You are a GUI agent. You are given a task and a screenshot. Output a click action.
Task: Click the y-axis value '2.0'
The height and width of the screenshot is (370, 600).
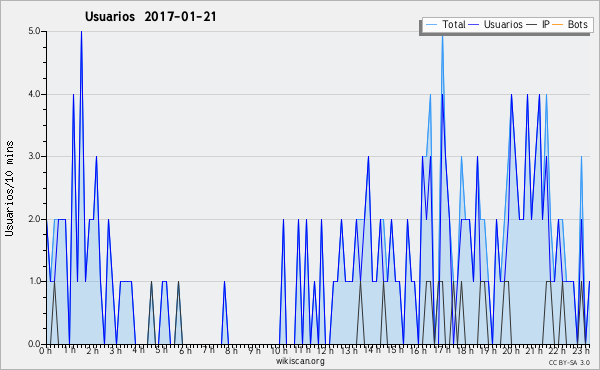(x=34, y=219)
